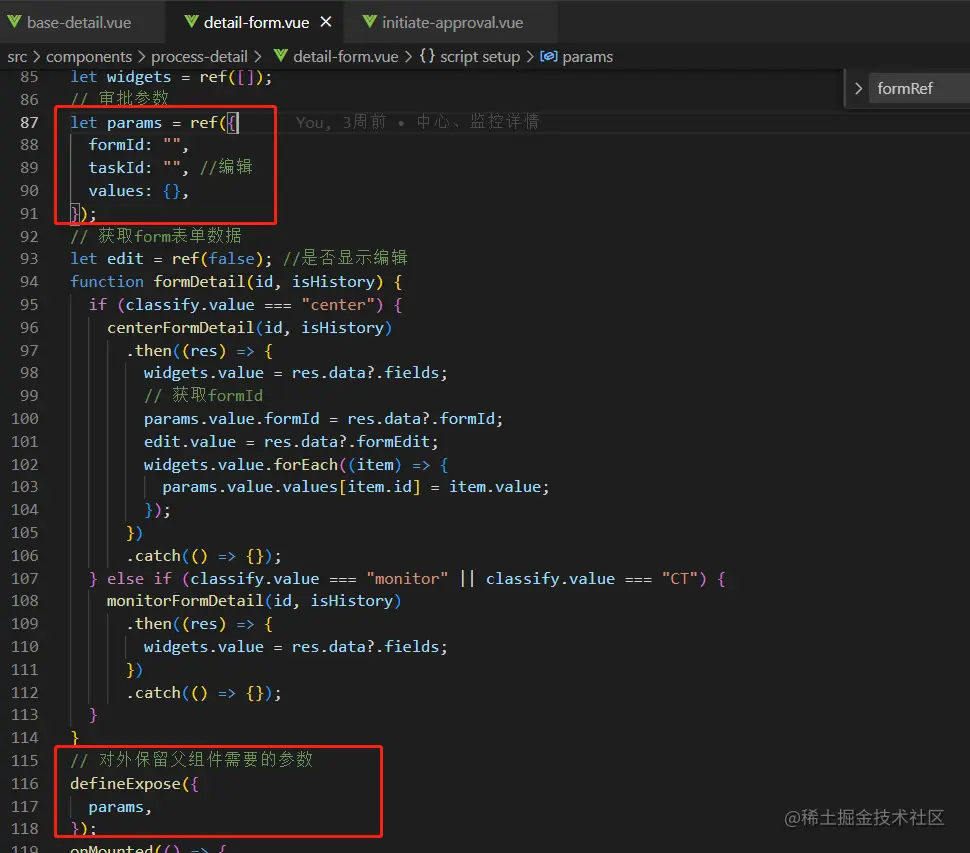Open the process-detail breadcrumb
This screenshot has height=853, width=970.
199,57
